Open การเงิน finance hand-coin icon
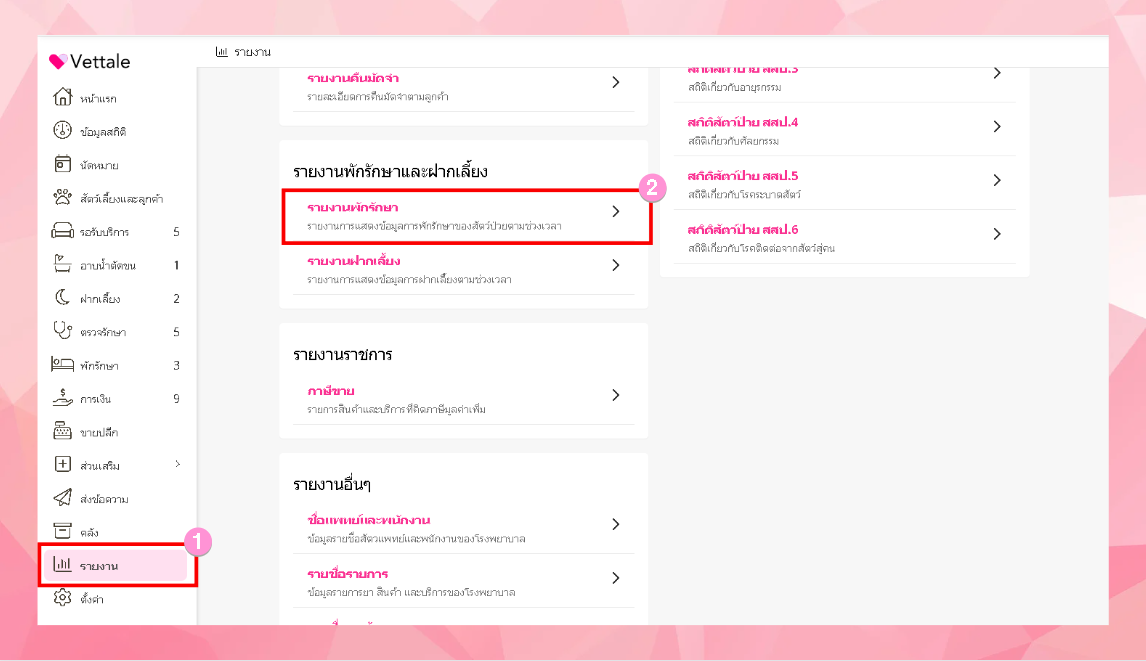The width and height of the screenshot is (1146, 661). (x=63, y=398)
